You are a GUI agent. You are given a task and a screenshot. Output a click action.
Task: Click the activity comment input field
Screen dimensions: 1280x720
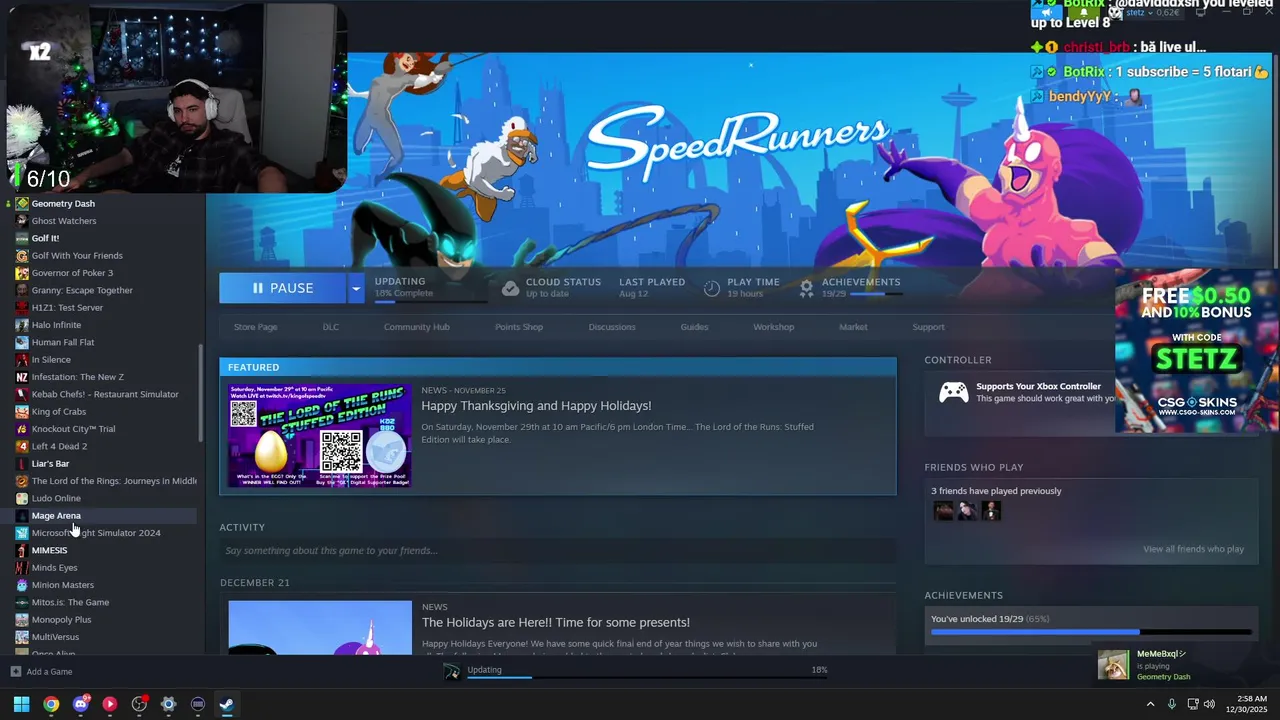tap(558, 551)
